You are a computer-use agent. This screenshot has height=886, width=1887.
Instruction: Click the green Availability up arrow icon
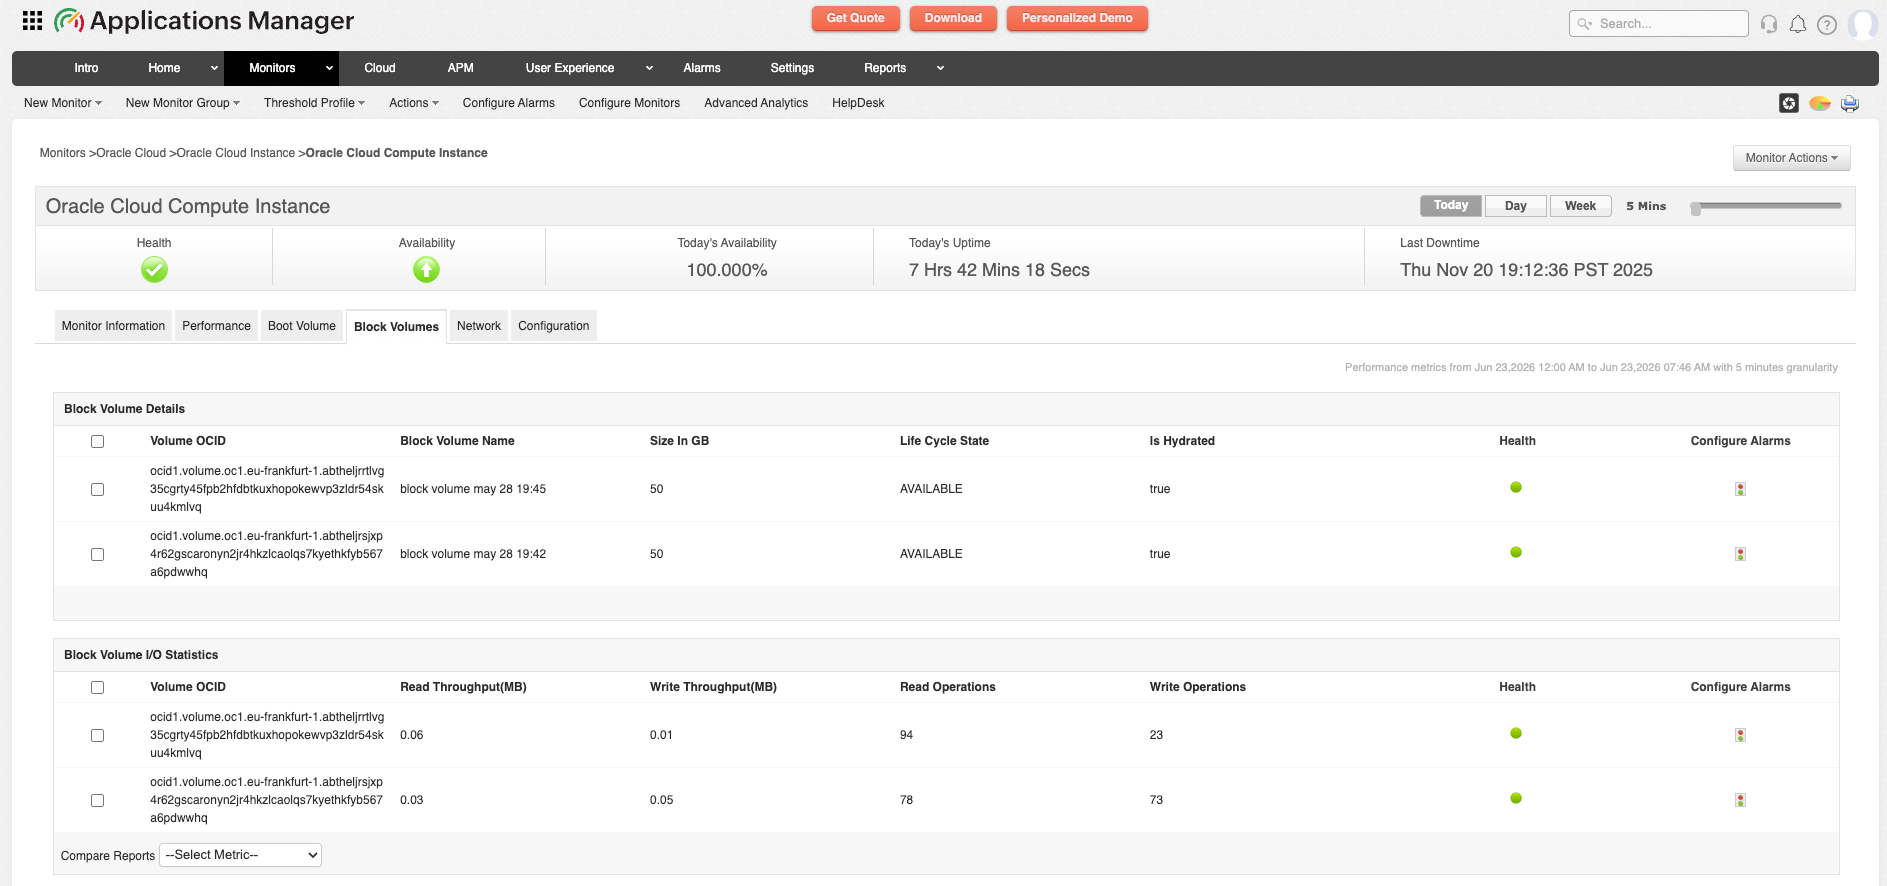pos(426,270)
